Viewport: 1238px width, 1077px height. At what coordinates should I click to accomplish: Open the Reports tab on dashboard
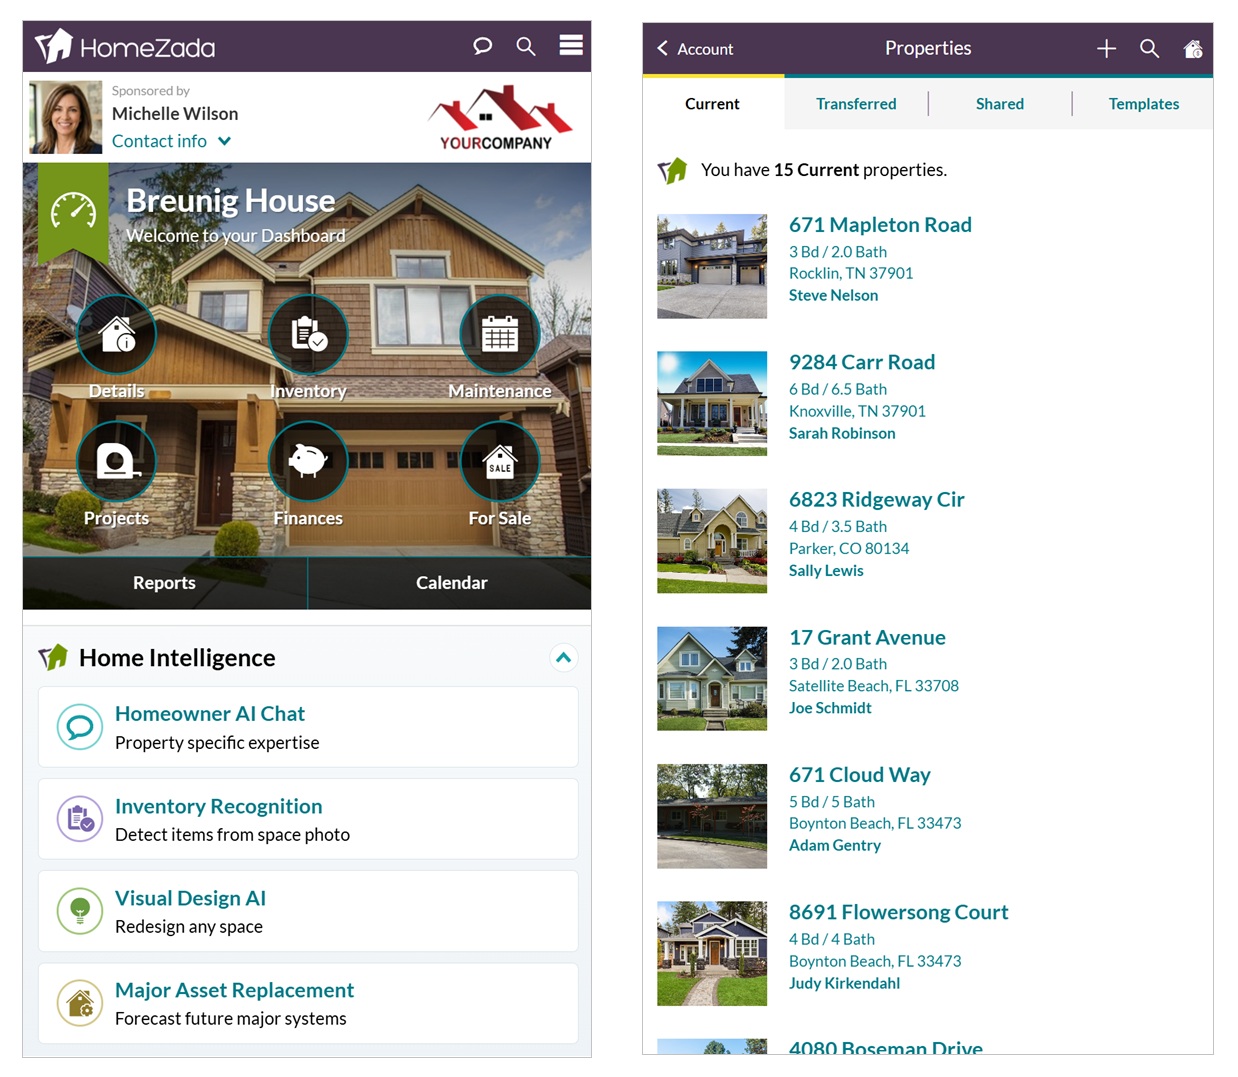165,583
